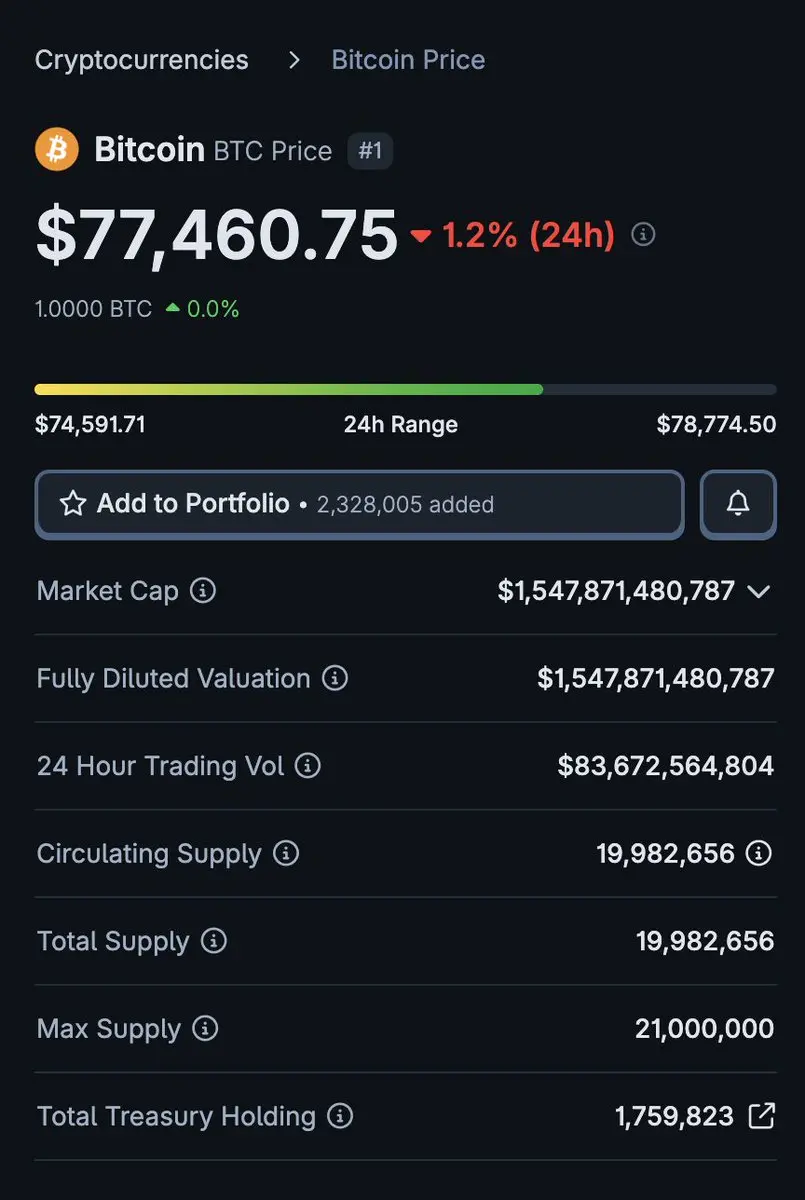Click the Market Cap info icon

point(203,591)
